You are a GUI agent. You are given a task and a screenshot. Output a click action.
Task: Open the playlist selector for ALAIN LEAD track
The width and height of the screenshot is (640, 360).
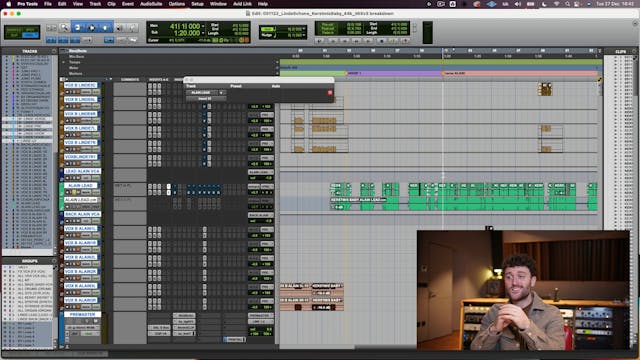coord(100,186)
